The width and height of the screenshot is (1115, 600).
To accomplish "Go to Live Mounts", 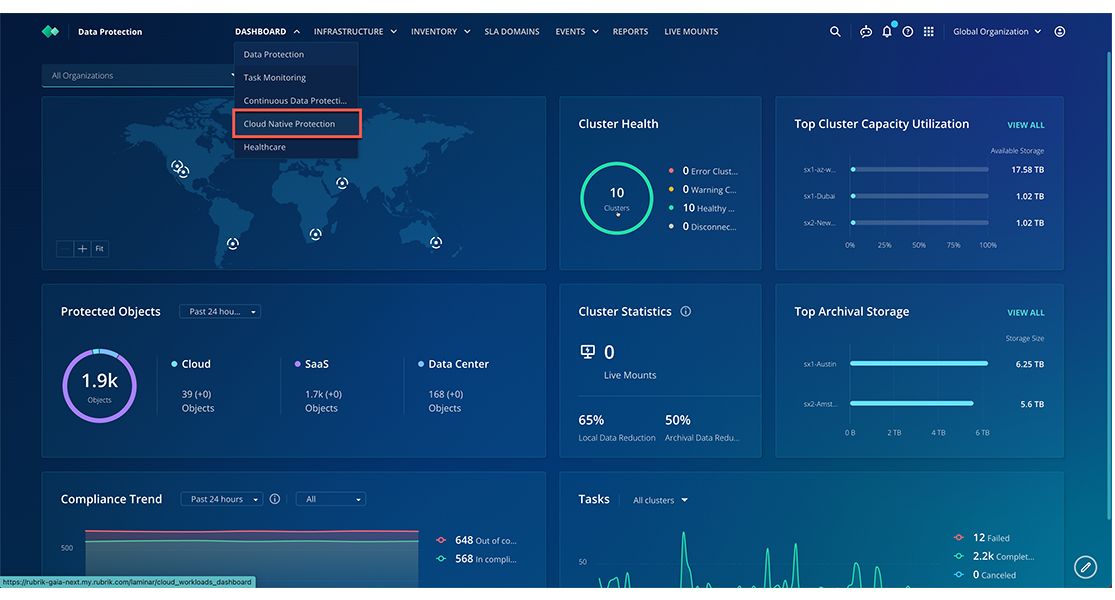I will click(x=690, y=31).
